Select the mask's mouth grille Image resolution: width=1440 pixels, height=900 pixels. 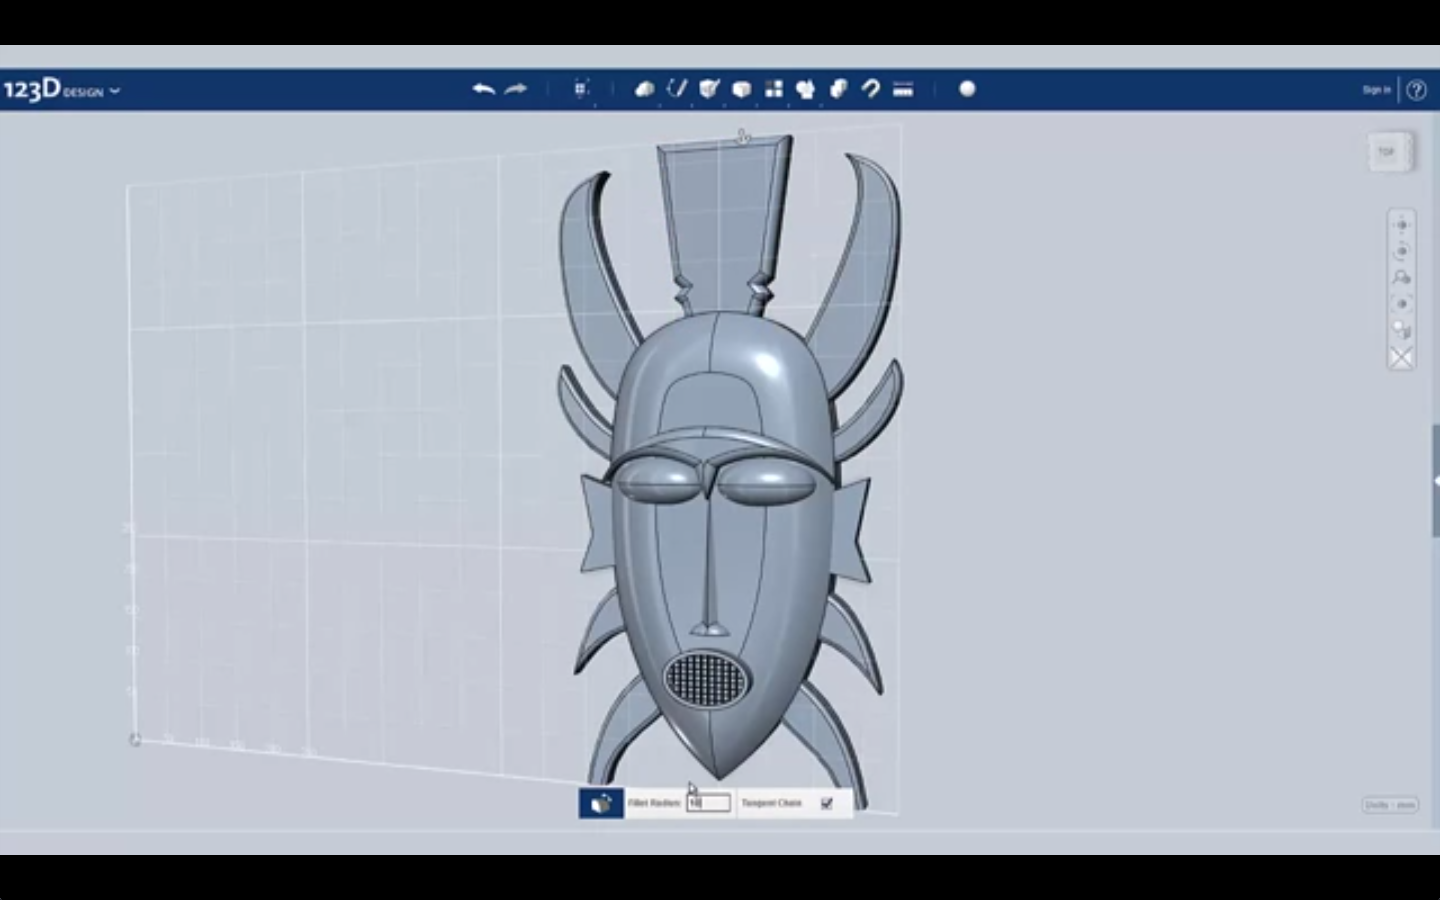coord(707,679)
